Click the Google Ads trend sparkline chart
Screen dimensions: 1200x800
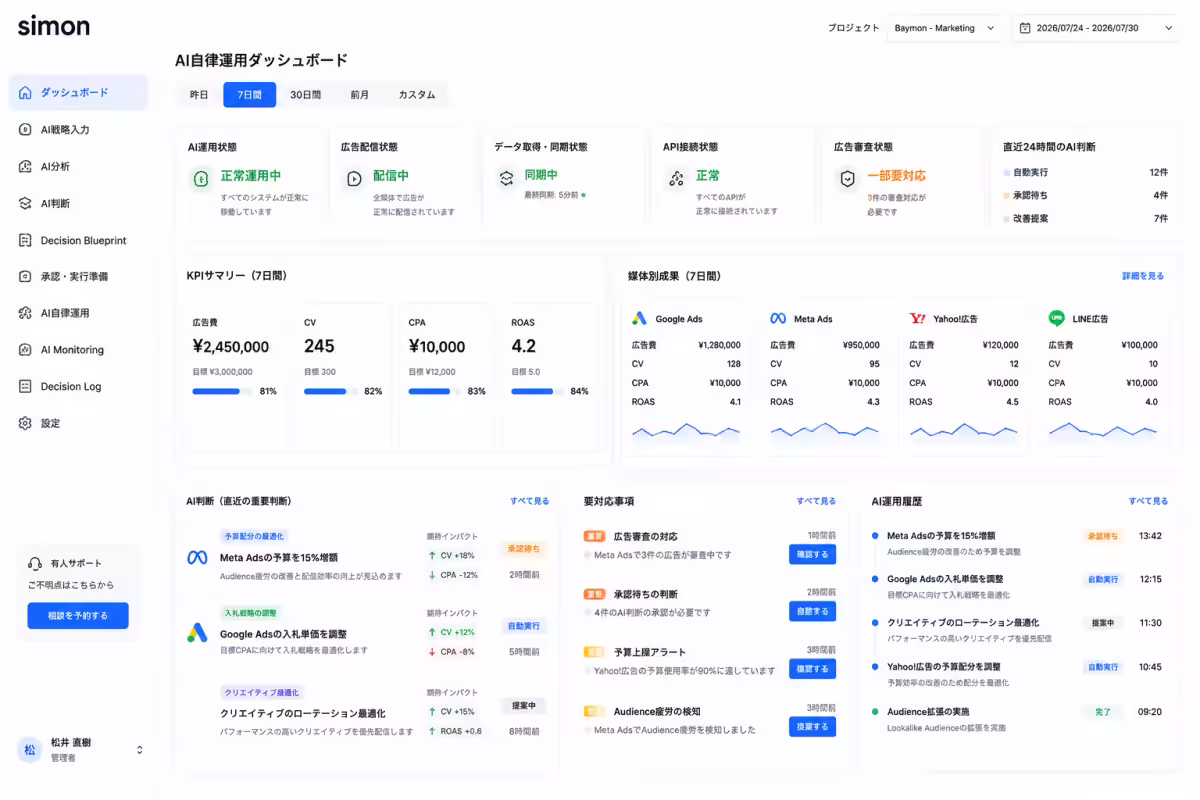(x=686, y=432)
